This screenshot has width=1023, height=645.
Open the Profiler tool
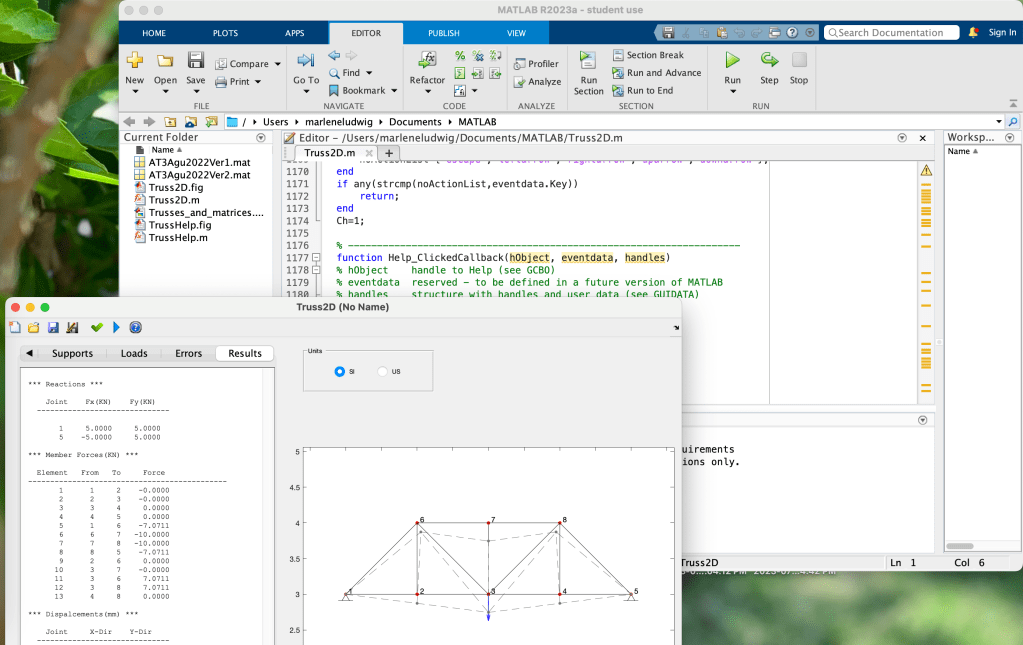click(536, 64)
